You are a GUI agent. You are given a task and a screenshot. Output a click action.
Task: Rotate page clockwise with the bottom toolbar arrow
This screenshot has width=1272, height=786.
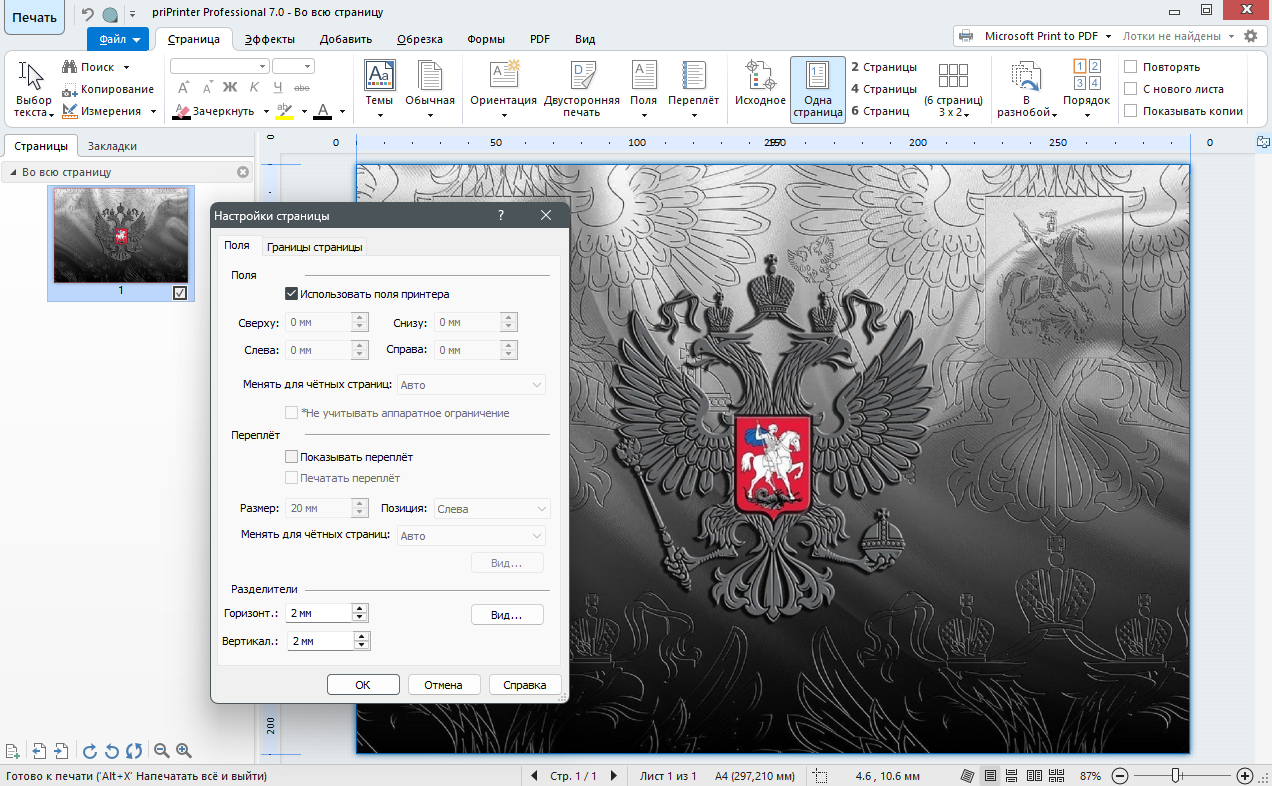click(90, 751)
